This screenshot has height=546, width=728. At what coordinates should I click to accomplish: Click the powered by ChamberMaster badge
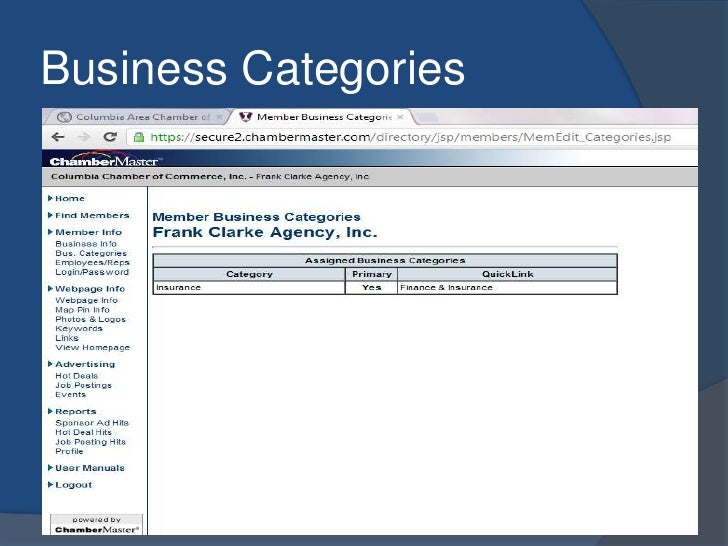[97, 525]
